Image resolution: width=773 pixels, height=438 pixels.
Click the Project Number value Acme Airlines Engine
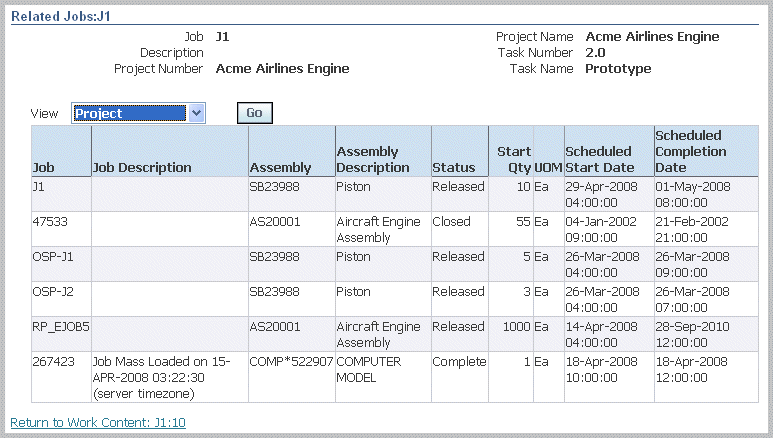click(282, 69)
